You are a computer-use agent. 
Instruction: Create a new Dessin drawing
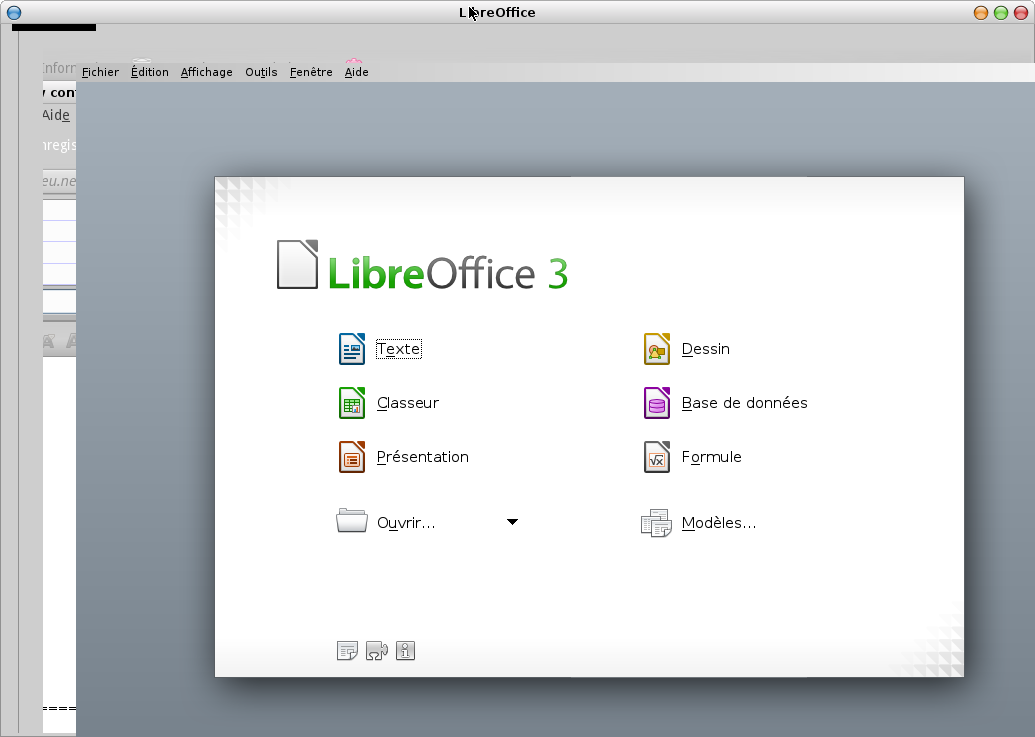(x=686, y=348)
